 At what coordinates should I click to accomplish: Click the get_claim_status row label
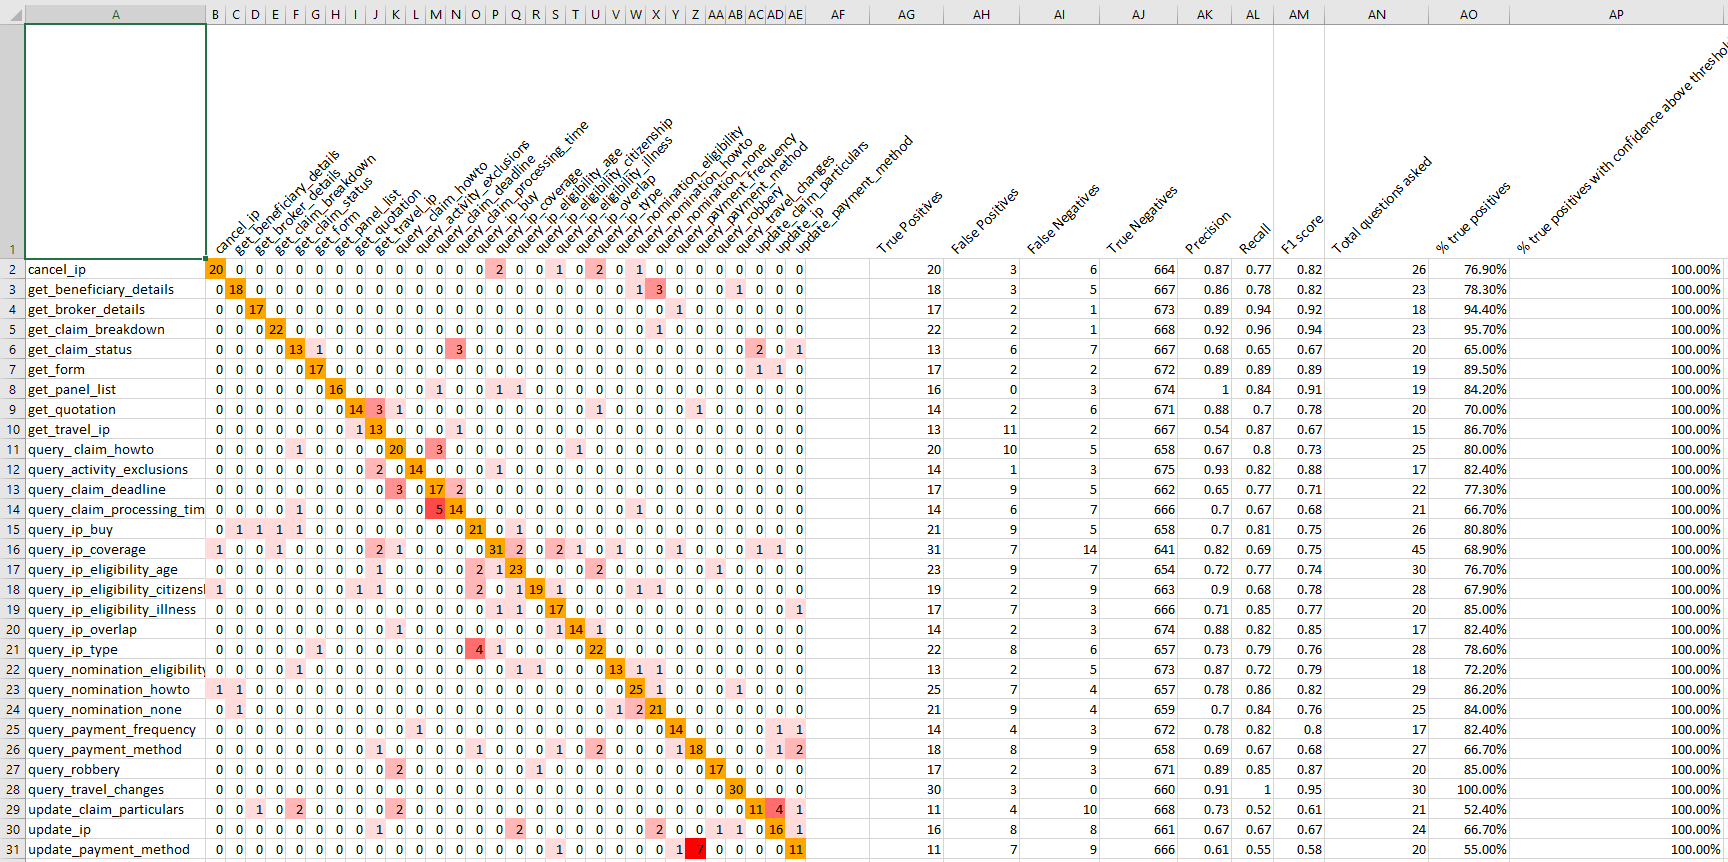116,349
